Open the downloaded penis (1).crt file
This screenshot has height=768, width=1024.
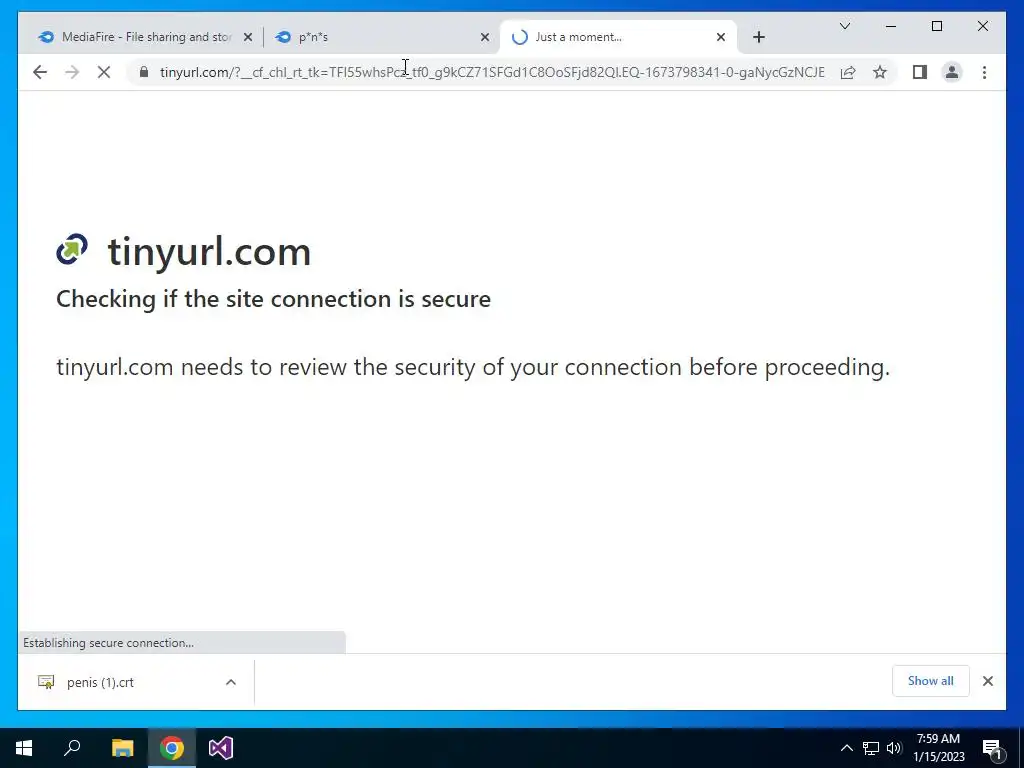[100, 682]
